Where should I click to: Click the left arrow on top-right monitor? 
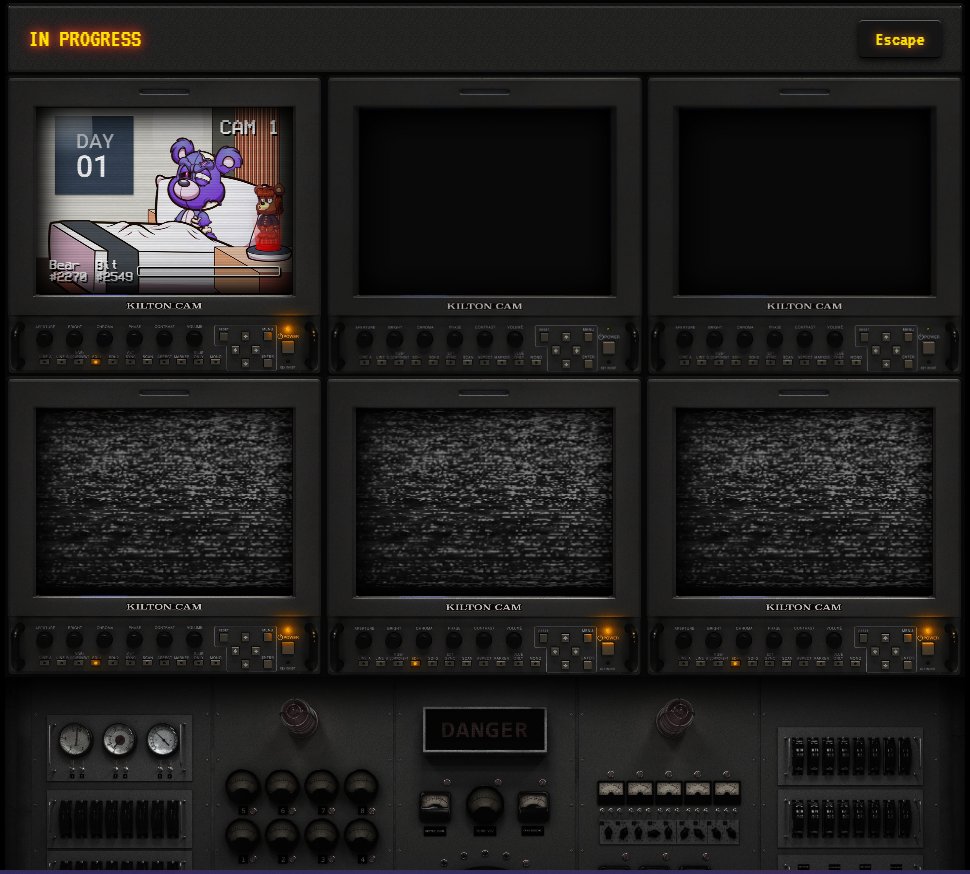coord(876,350)
